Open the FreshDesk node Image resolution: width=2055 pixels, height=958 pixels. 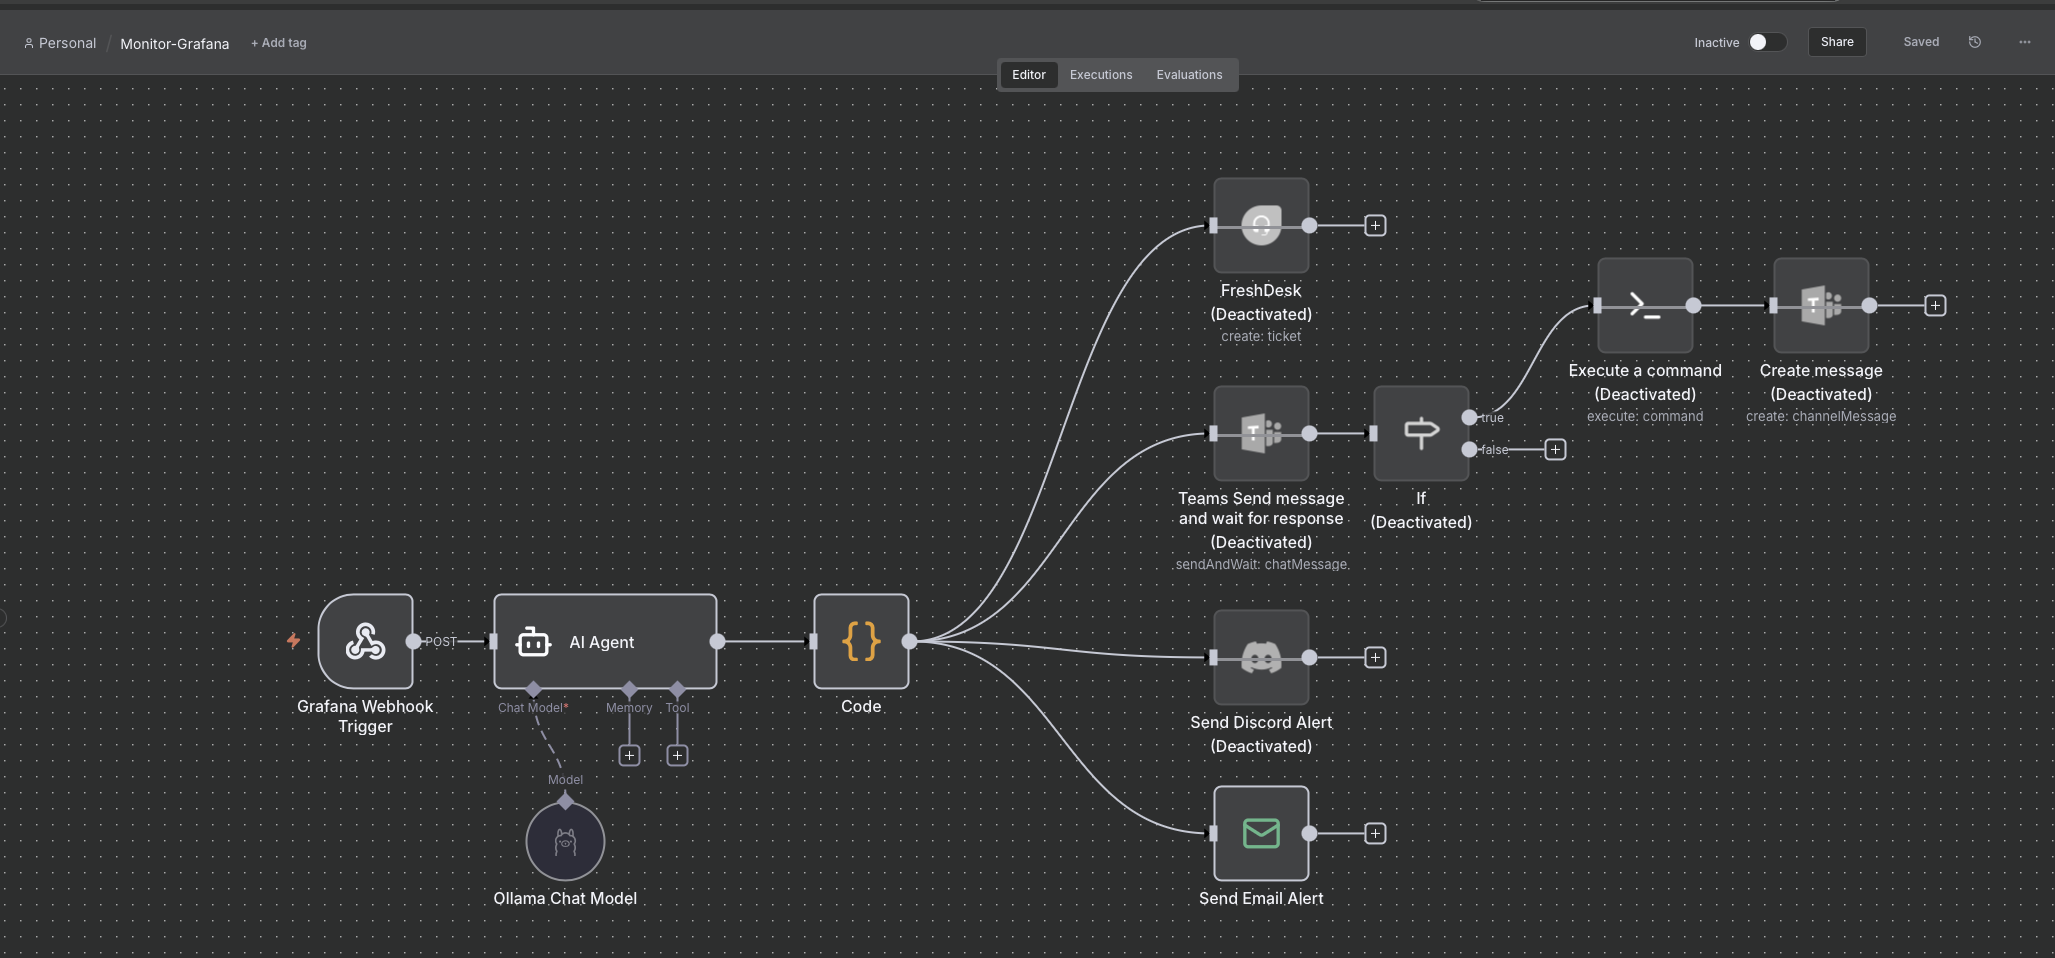[x=1260, y=225]
